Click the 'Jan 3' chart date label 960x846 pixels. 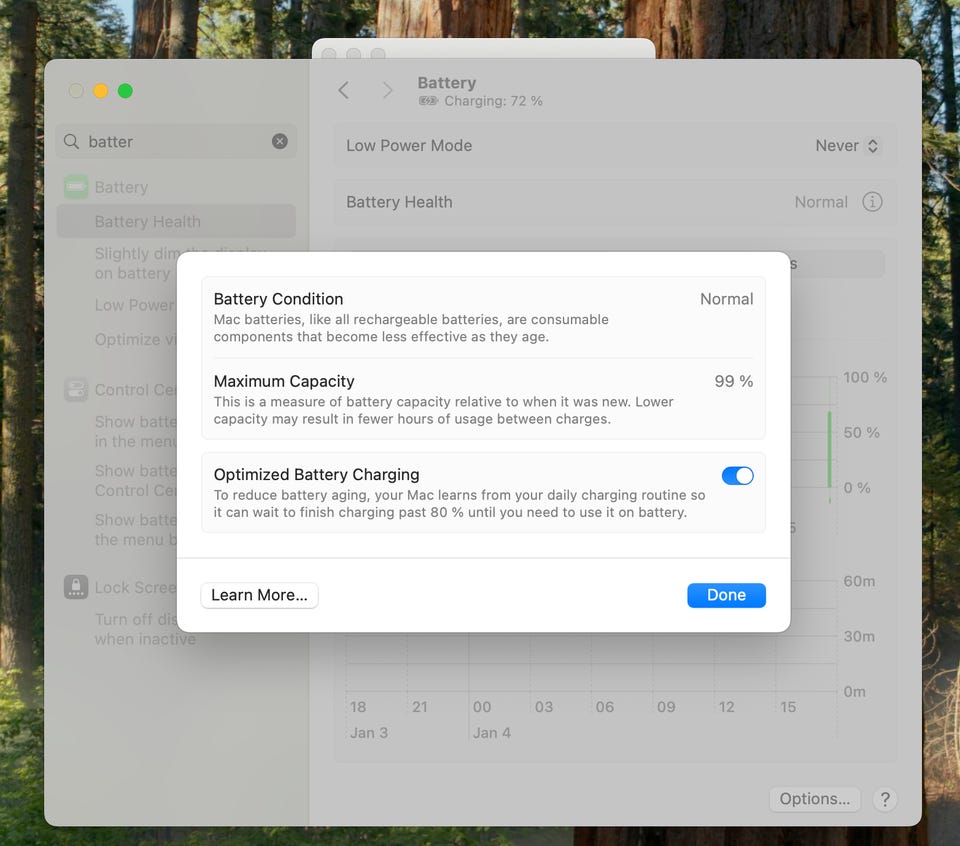(369, 733)
